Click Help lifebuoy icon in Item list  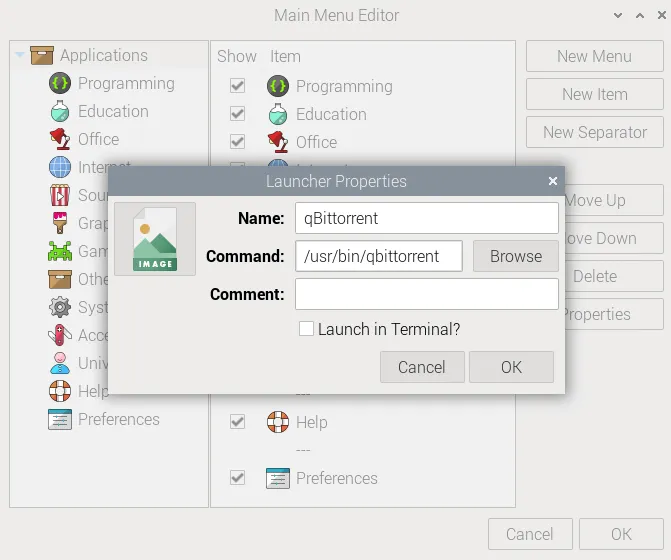coord(278,422)
